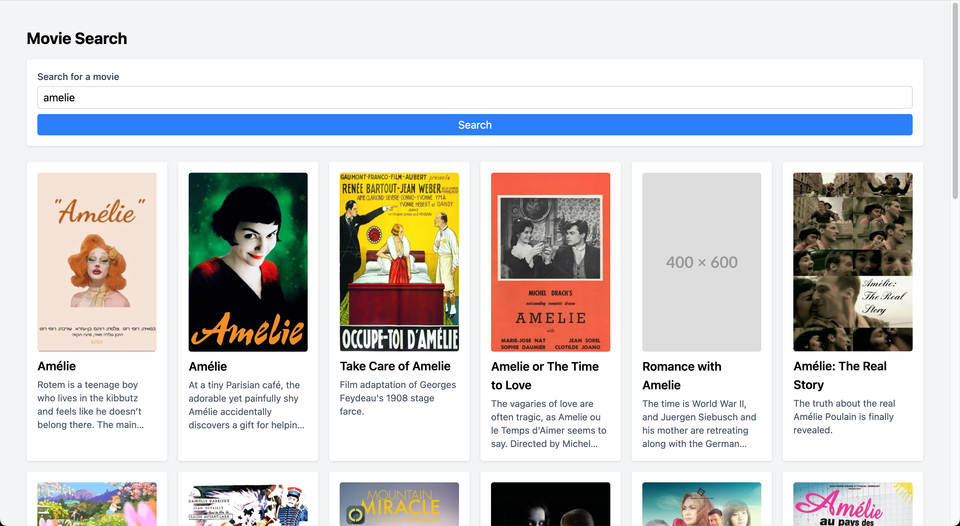Open the pink "Amélie" drag queen poster
The height and width of the screenshot is (526, 960).
pos(97,262)
